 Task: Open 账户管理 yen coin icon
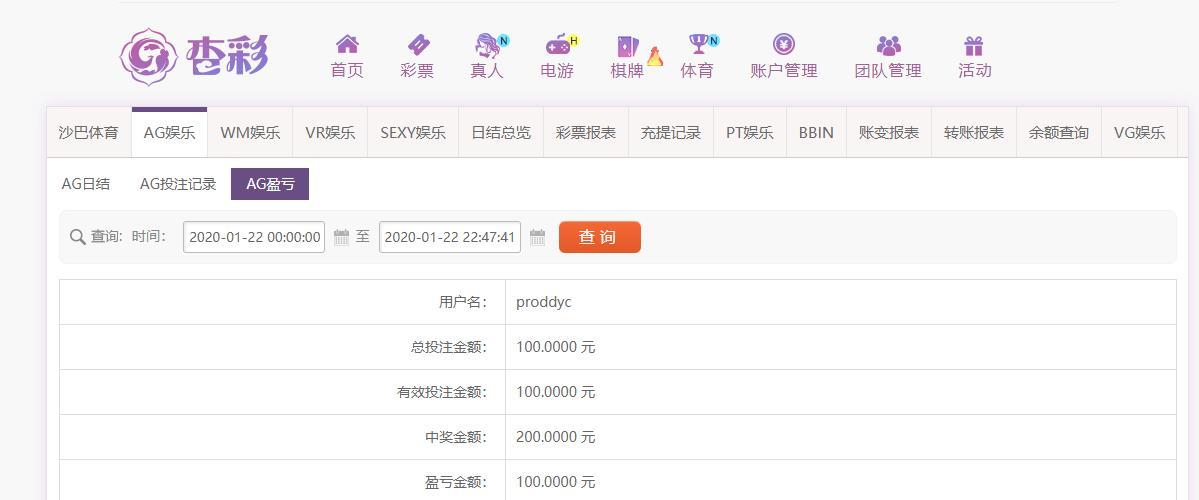click(x=784, y=44)
